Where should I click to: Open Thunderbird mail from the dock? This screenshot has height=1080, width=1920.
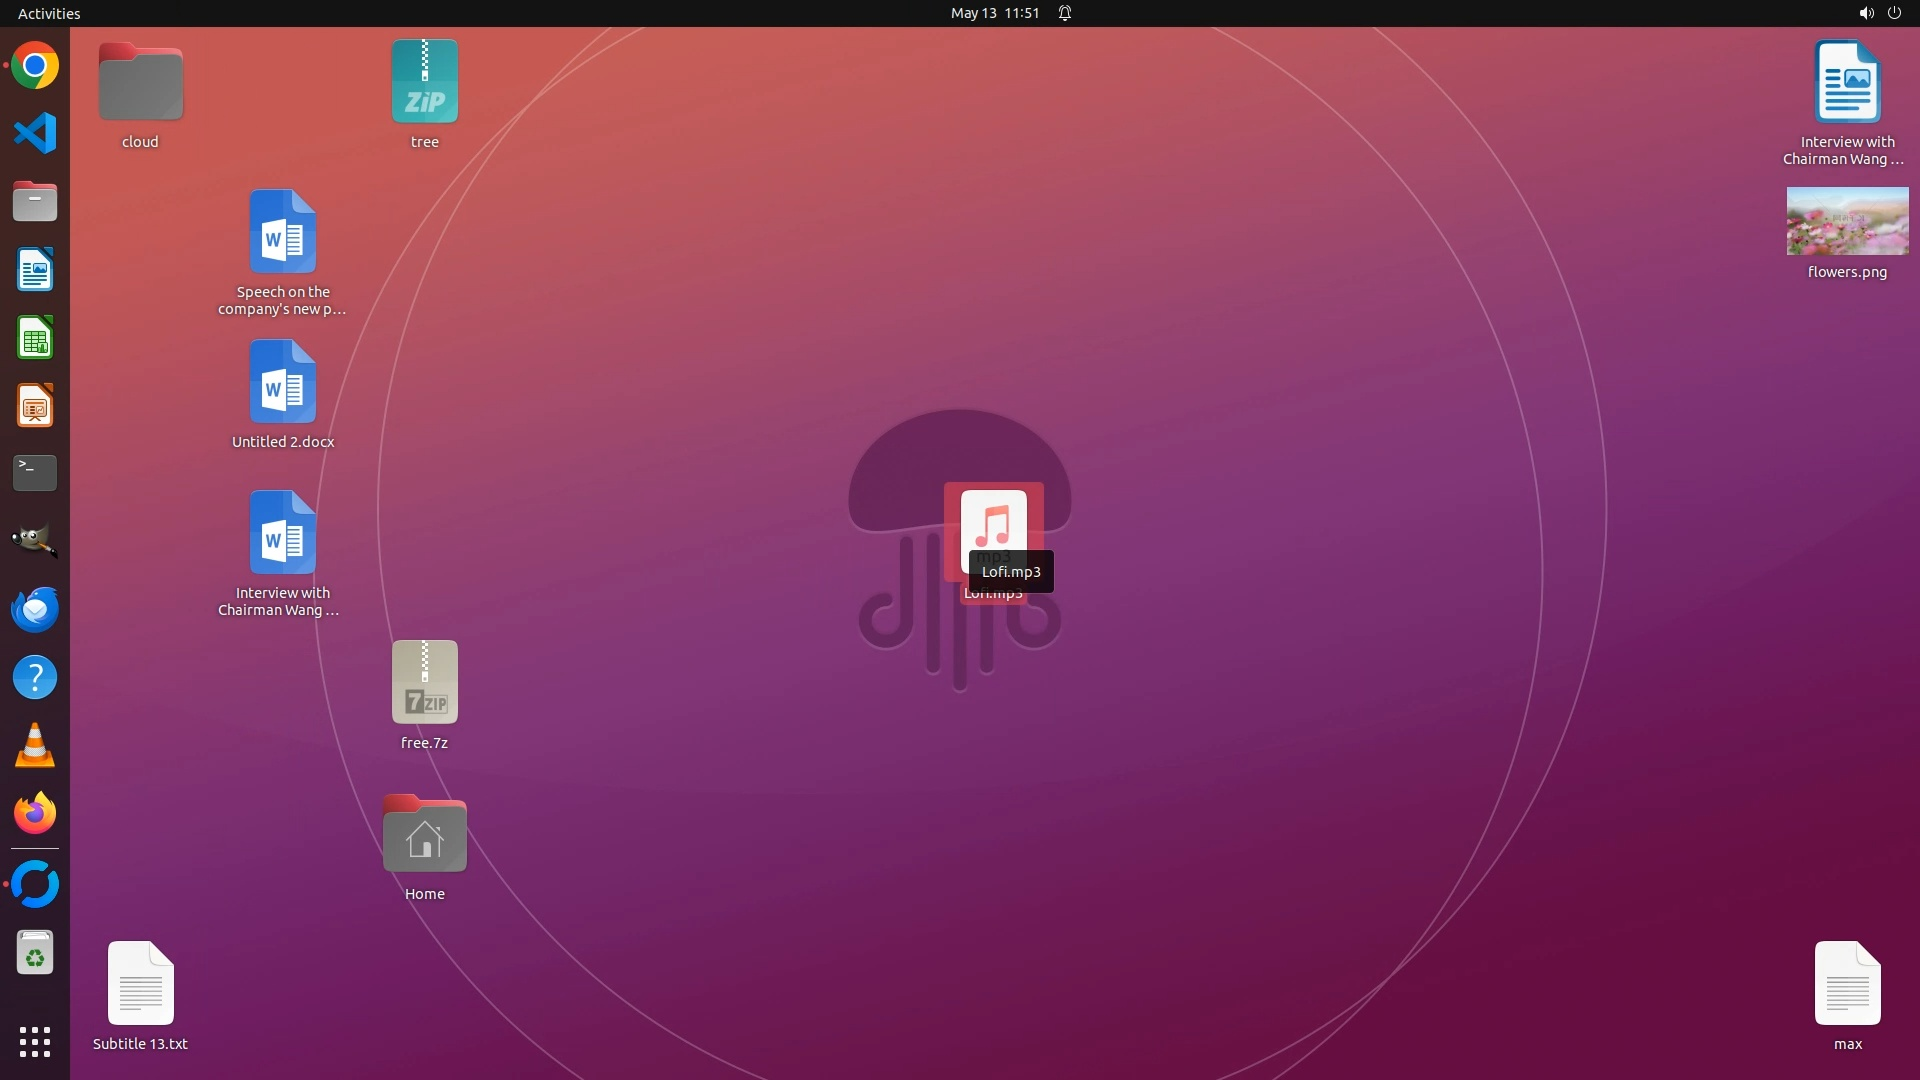tap(35, 609)
